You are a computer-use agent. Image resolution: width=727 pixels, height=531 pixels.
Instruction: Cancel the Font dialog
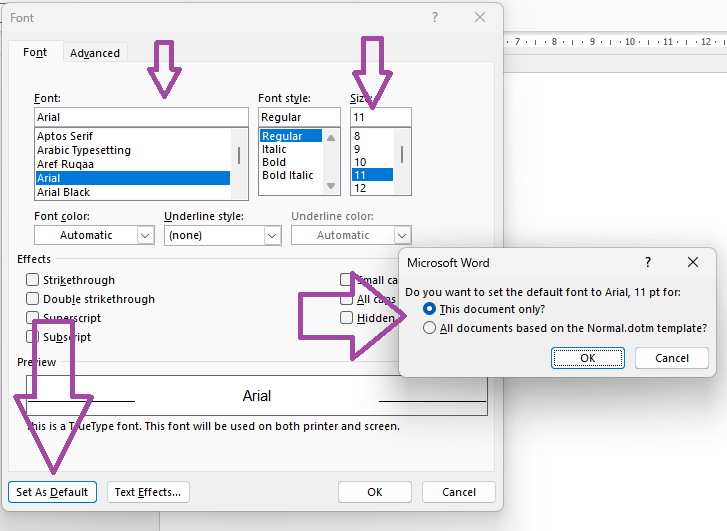coord(459,492)
